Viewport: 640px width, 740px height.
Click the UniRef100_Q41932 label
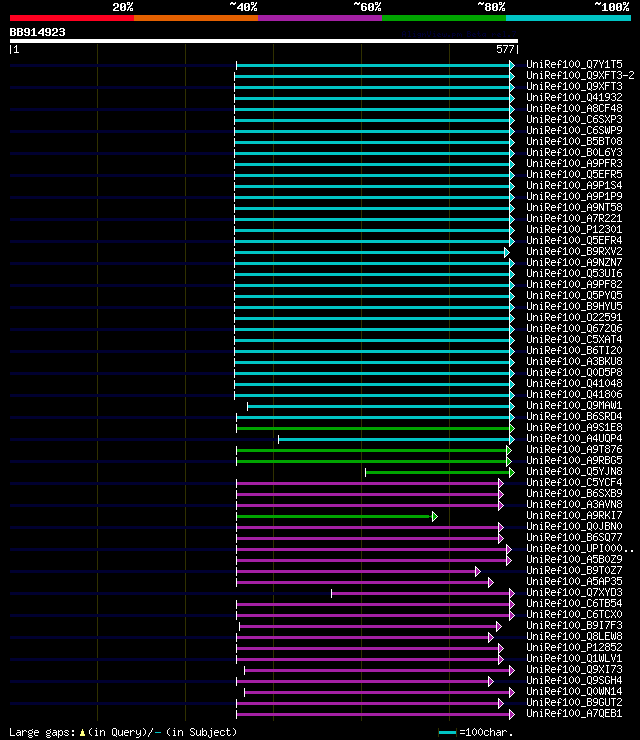pos(574,97)
